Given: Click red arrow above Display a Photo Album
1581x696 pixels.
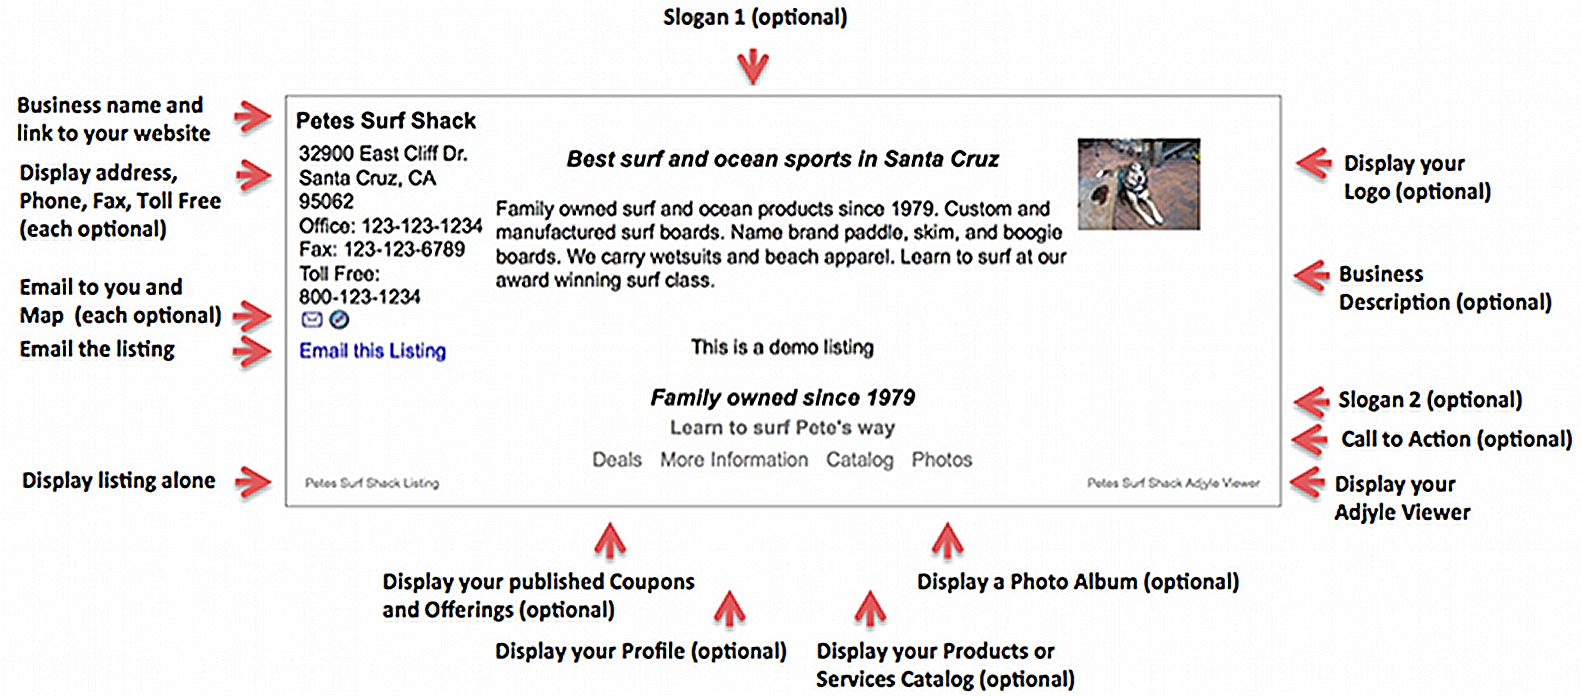Looking at the screenshot, I should point(946,541).
